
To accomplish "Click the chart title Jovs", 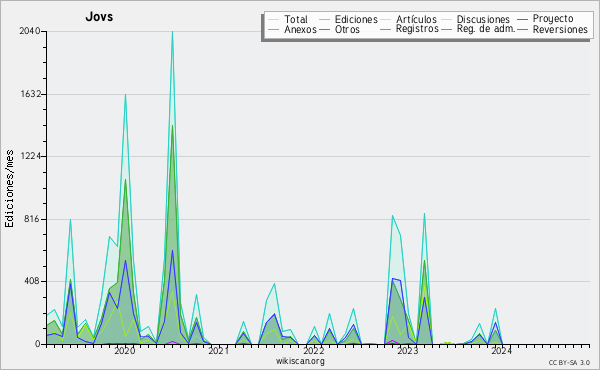I will (99, 16).
